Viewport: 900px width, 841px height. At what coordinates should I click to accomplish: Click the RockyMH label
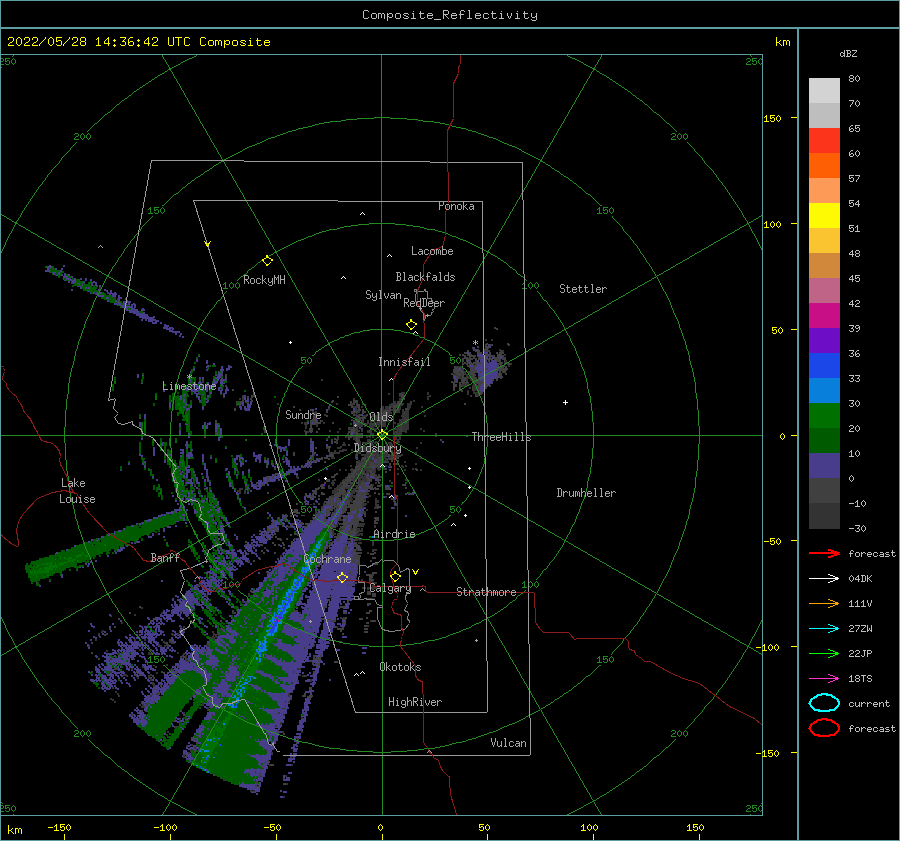[264, 280]
